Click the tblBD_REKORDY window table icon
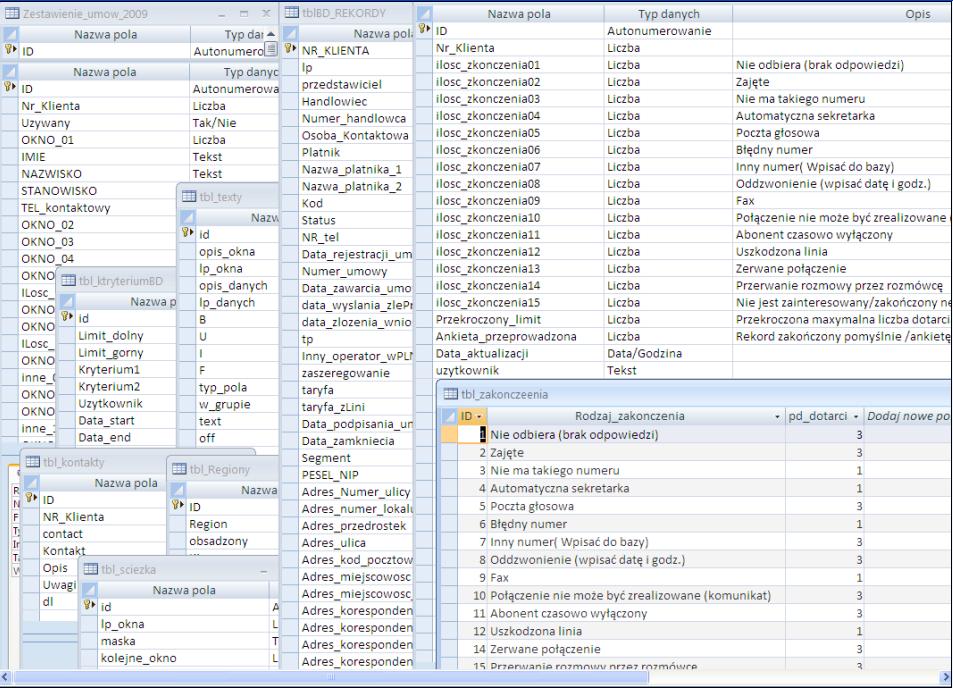Image resolution: width=953 pixels, height=688 pixels. 292,12
